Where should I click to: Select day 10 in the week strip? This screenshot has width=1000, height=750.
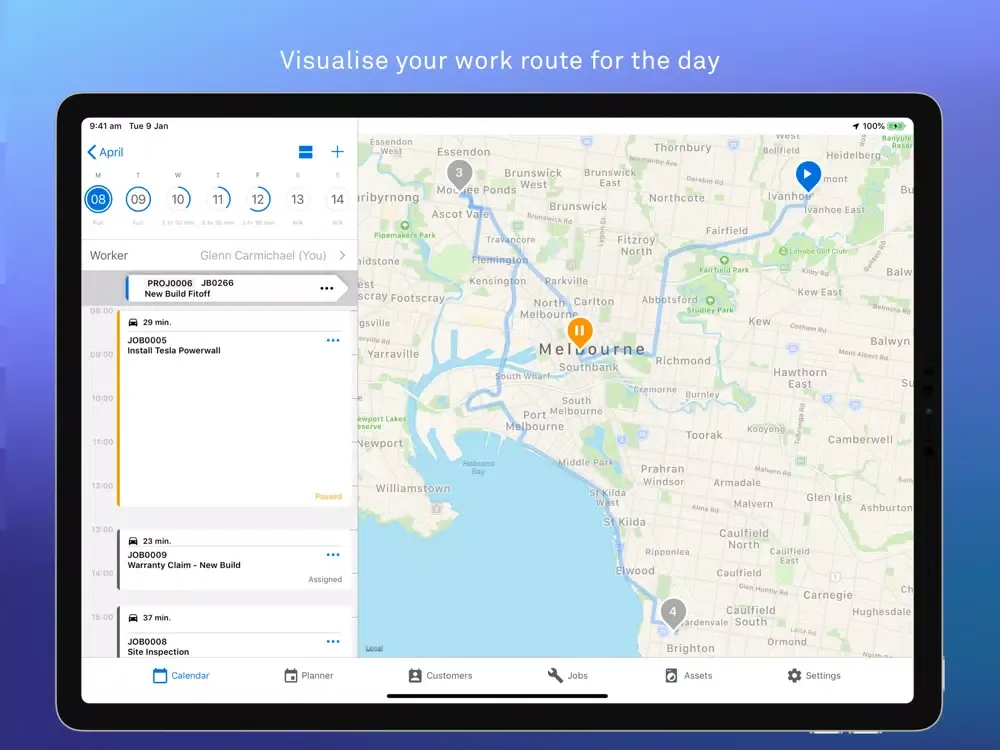(x=178, y=199)
